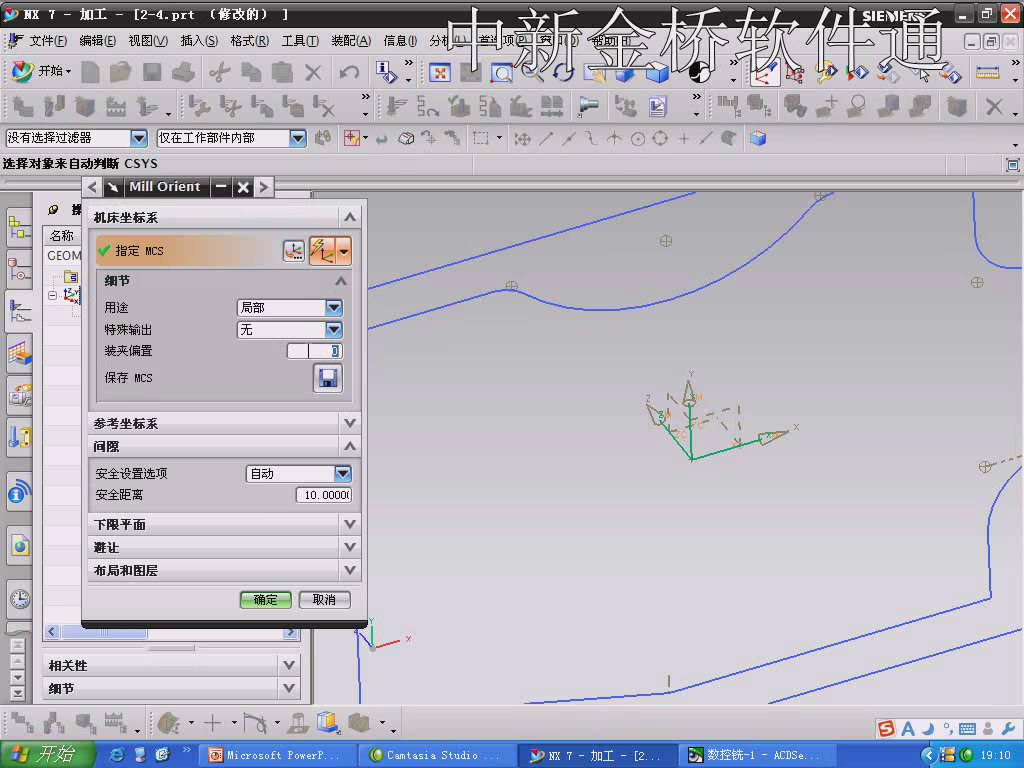Open the 插入(S) menu

199,41
